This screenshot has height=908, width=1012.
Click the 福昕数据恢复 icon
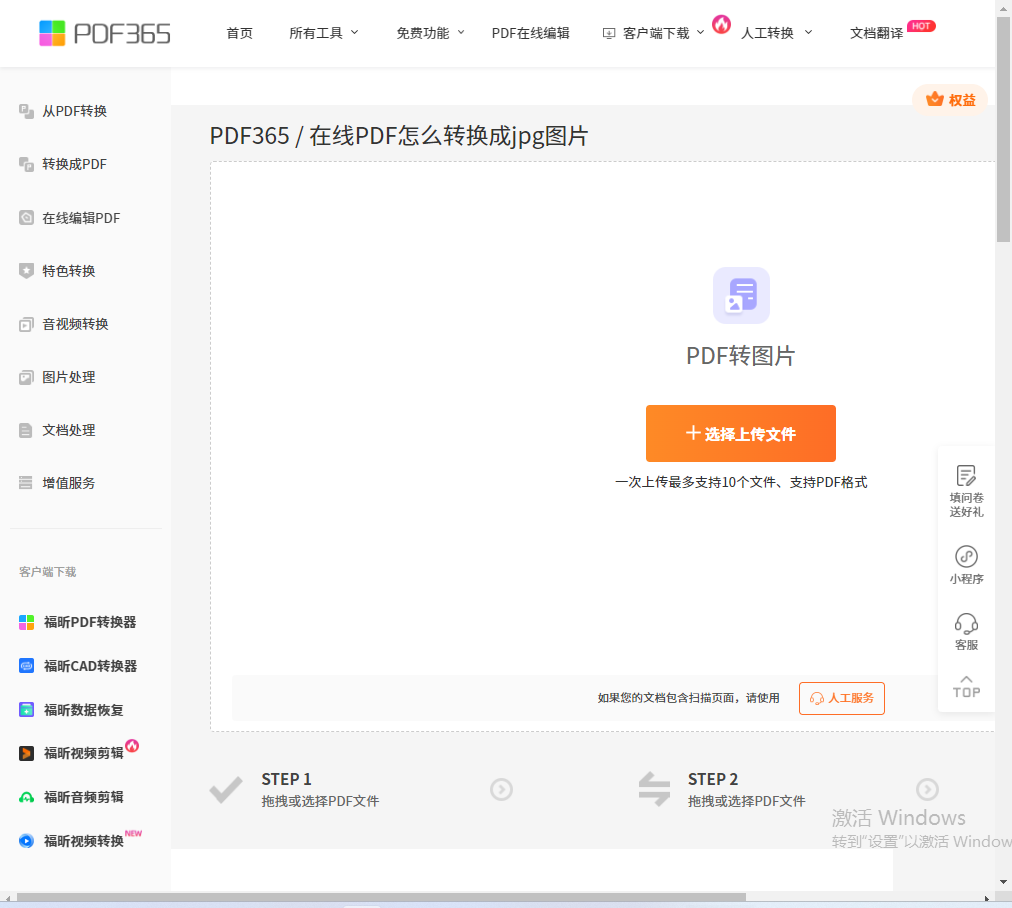click(x=26, y=710)
